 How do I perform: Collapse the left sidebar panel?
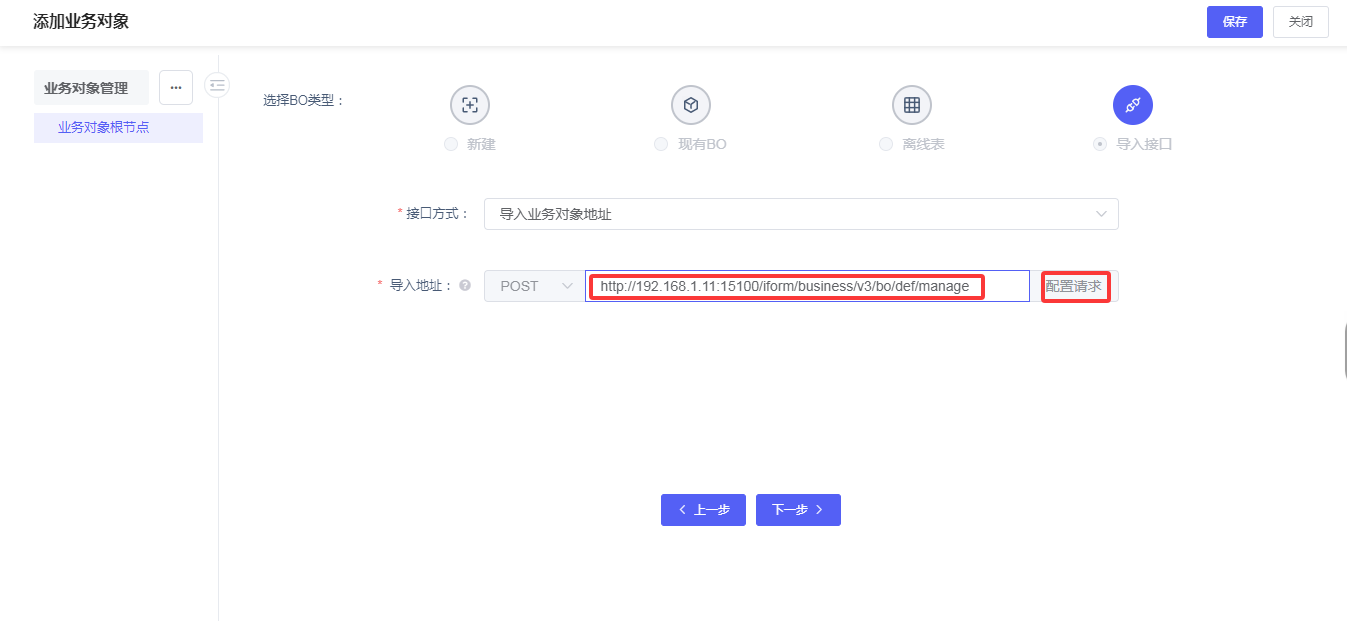[x=217, y=86]
